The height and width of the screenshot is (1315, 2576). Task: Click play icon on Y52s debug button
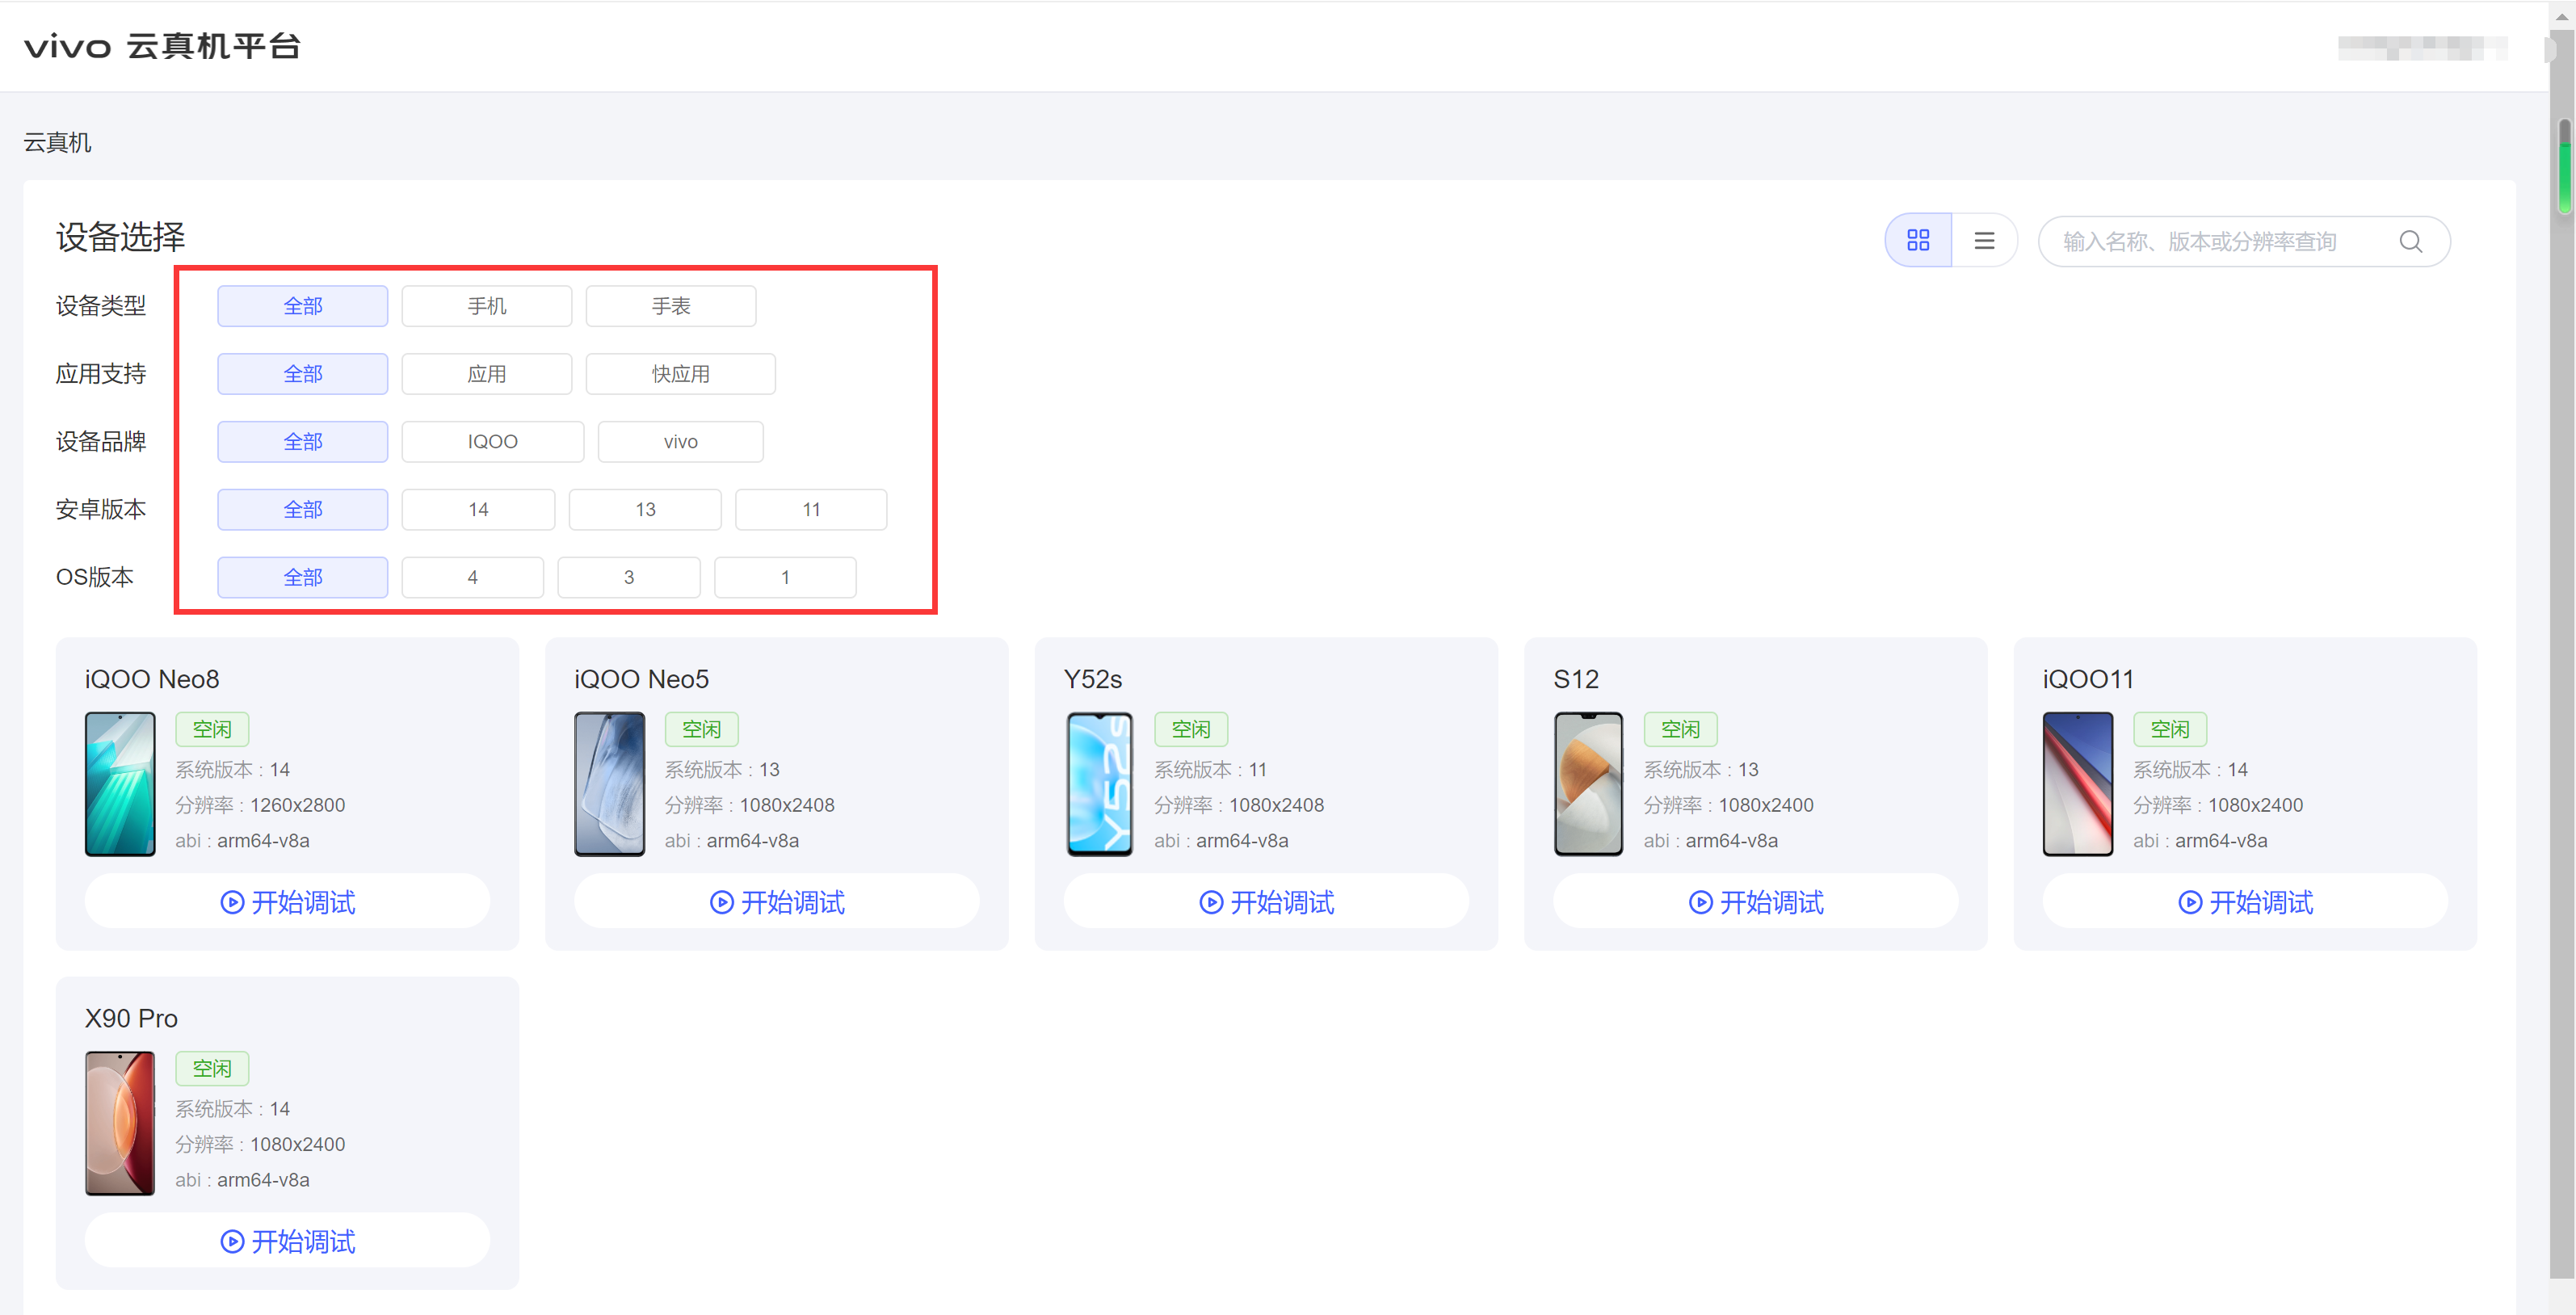click(1210, 902)
